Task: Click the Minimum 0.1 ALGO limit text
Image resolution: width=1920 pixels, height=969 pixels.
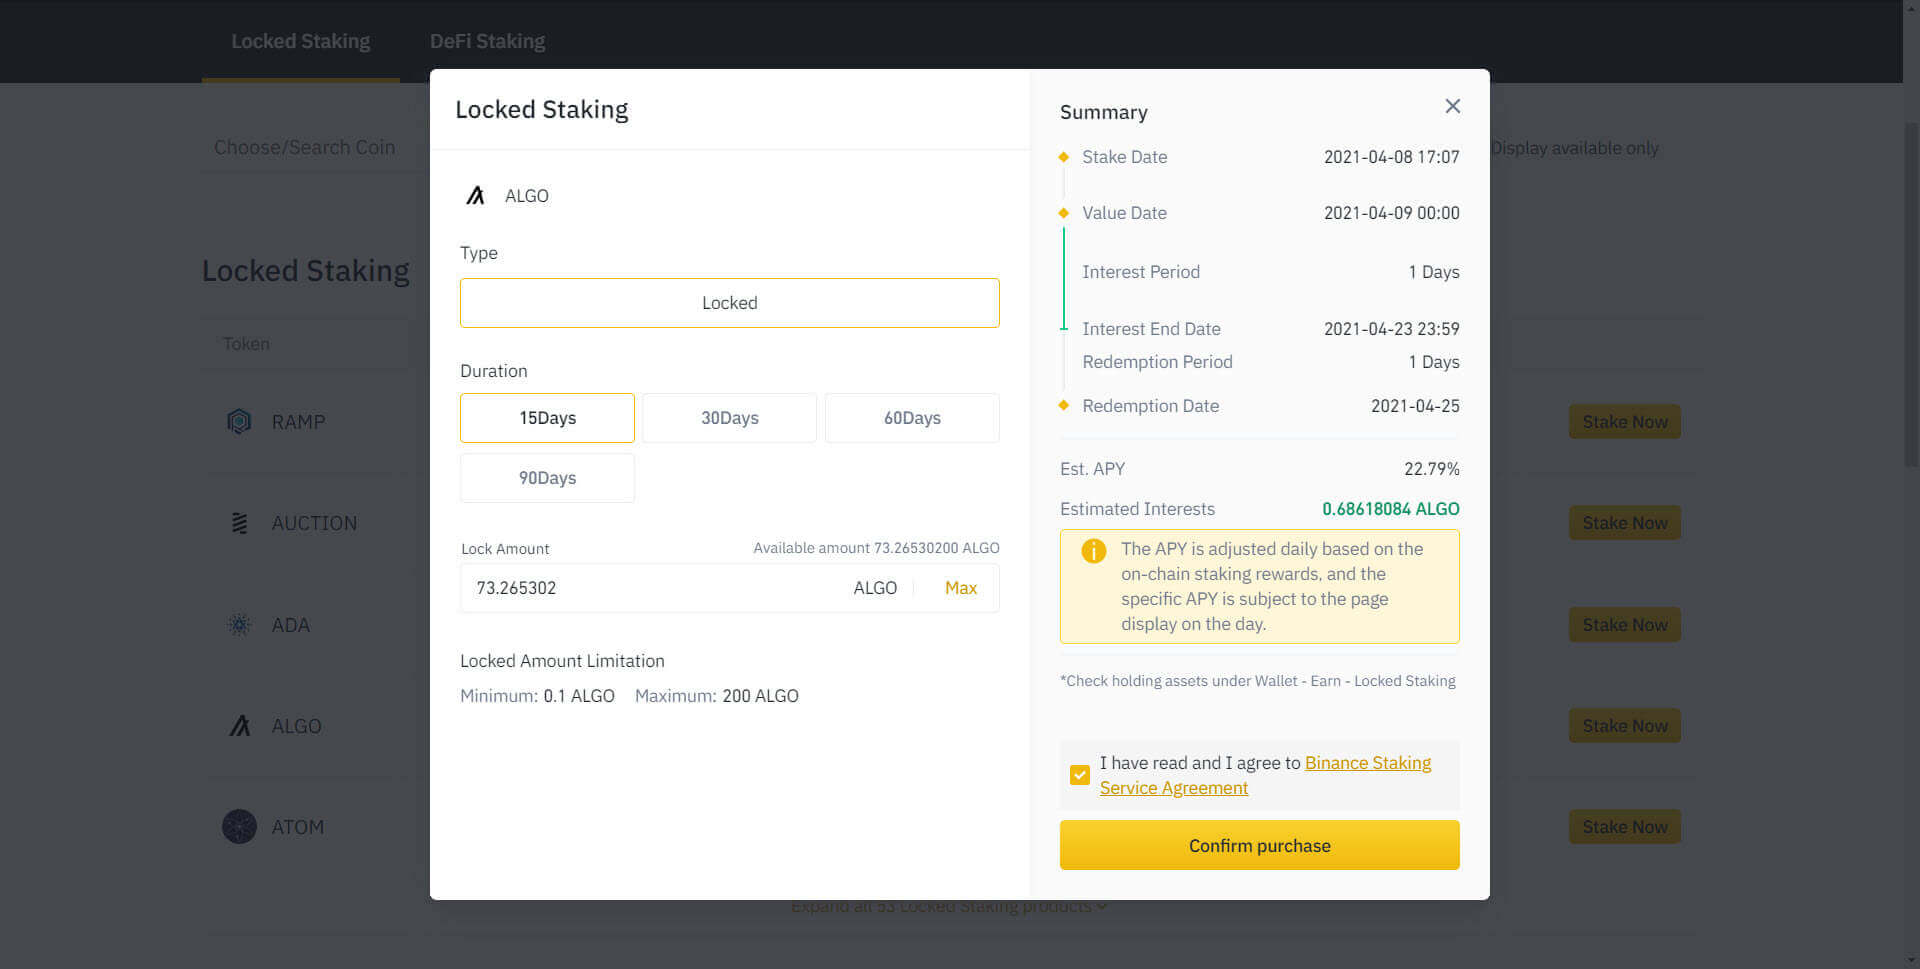Action: pos(537,696)
